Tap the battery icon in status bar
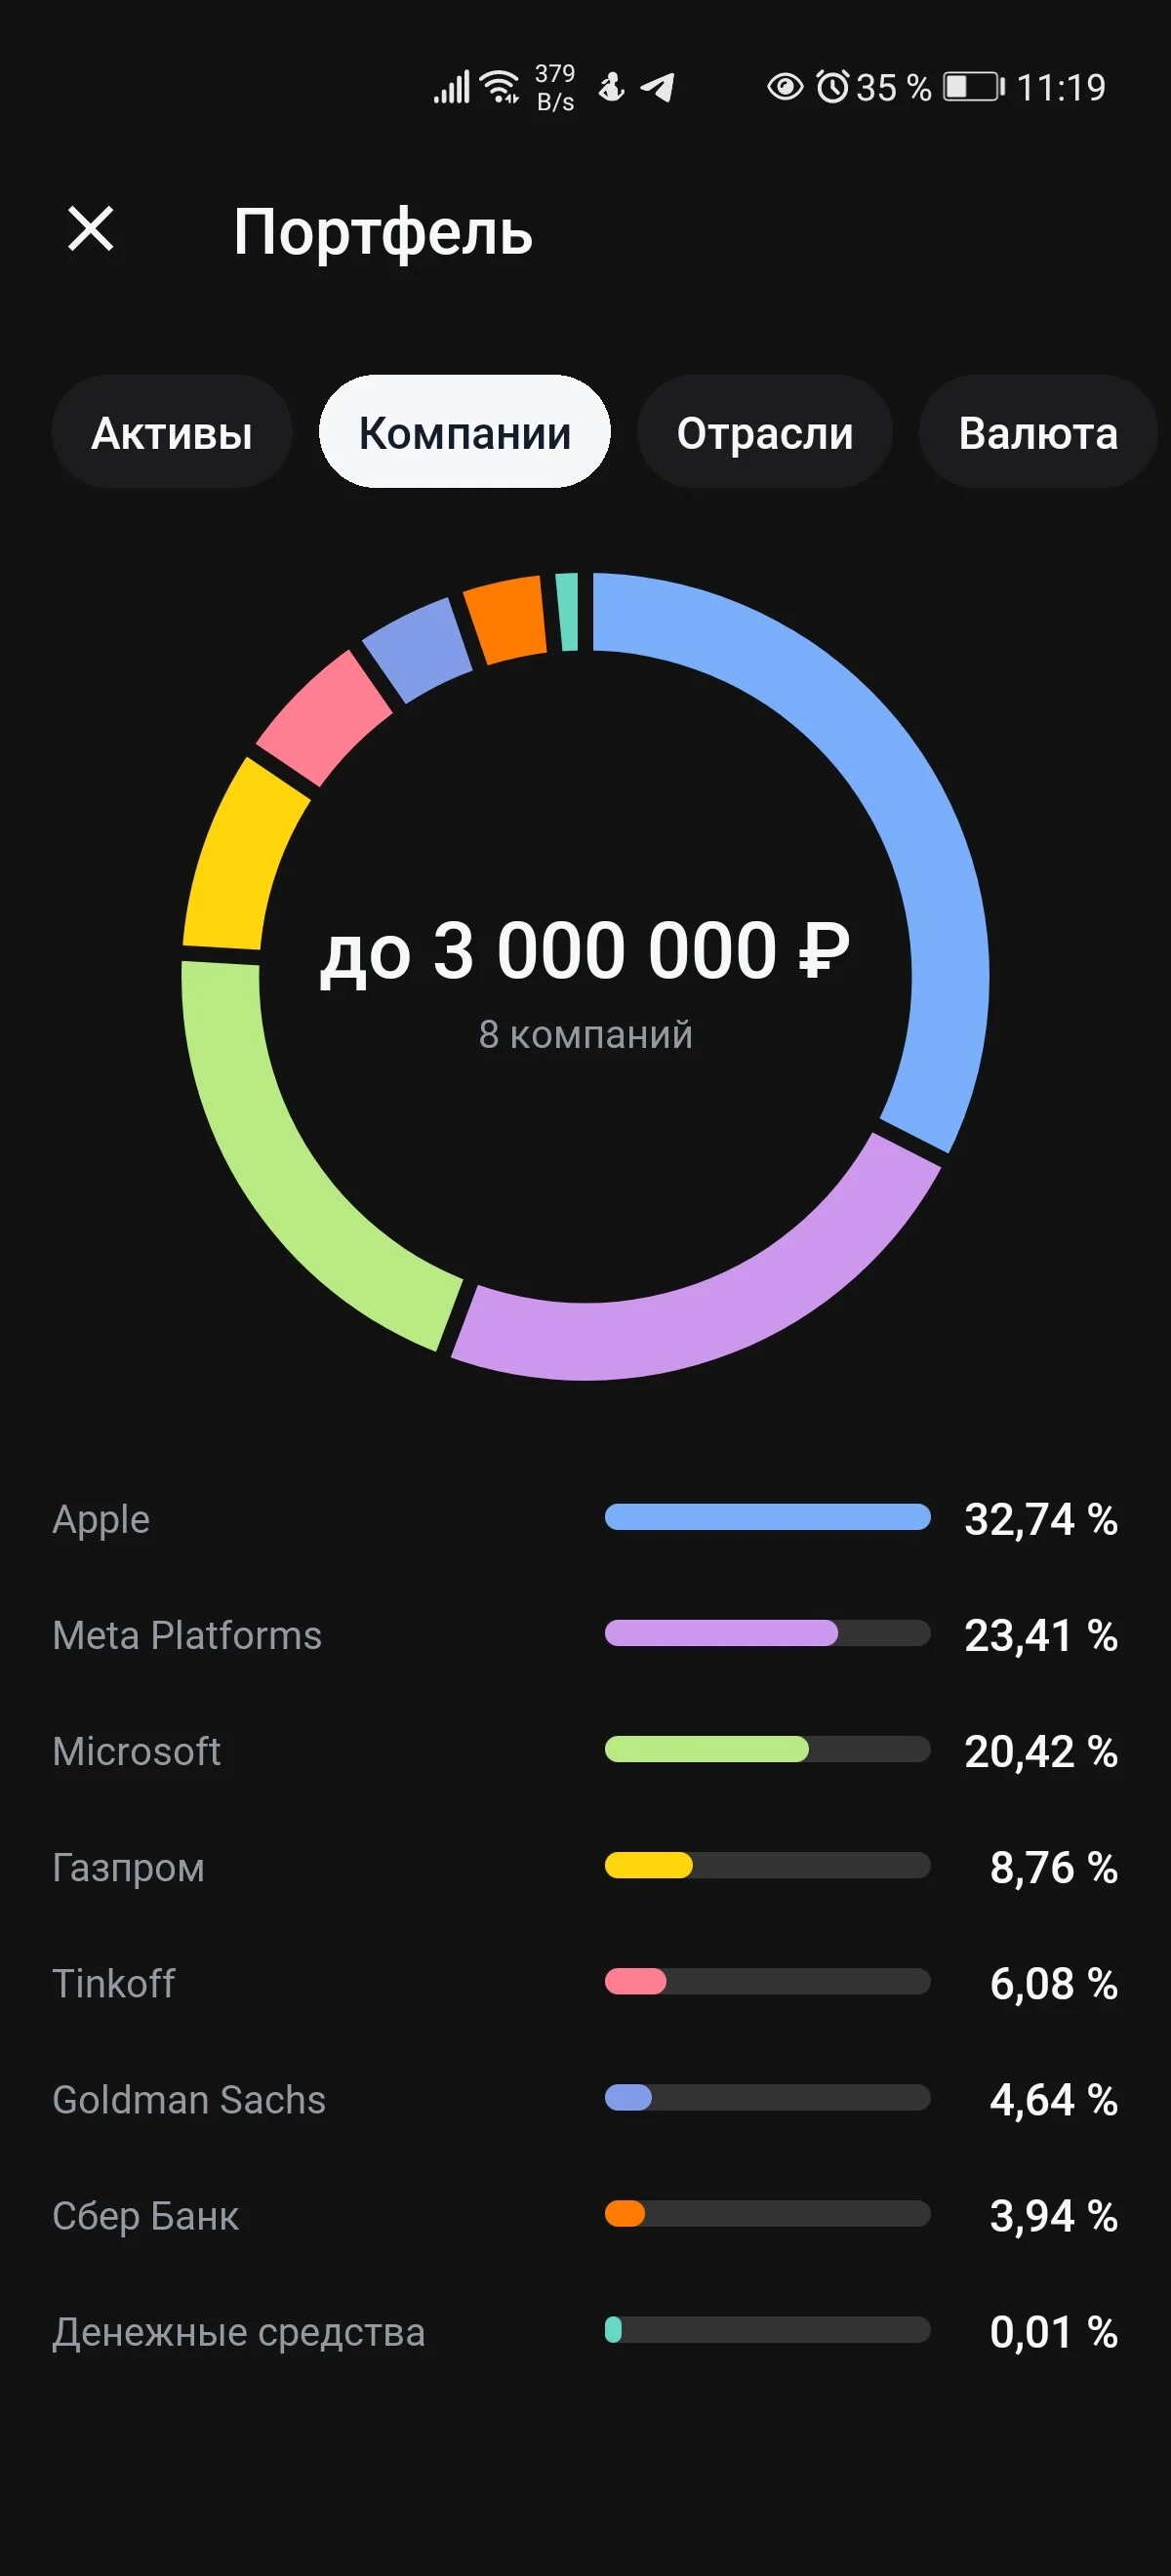The width and height of the screenshot is (1171, 2576). click(974, 87)
